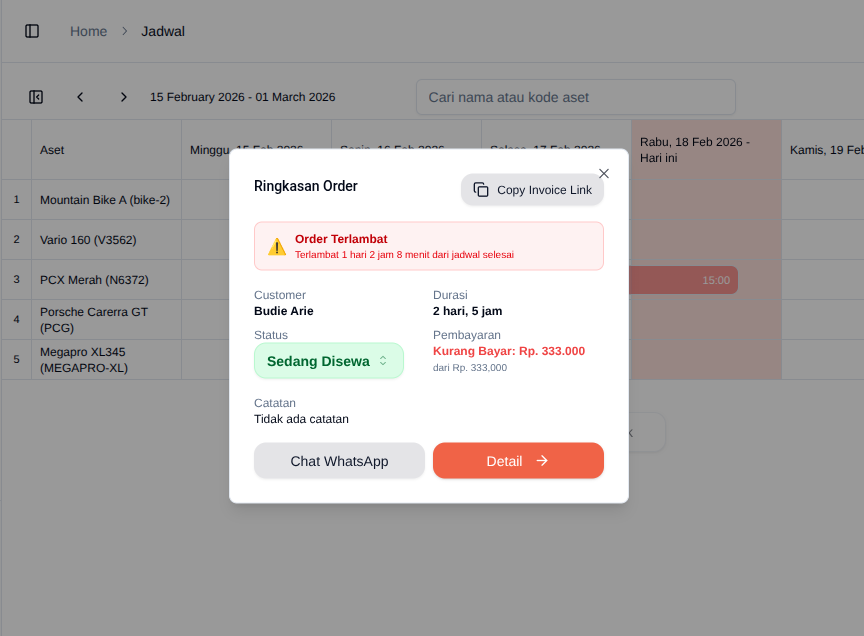The image size is (864, 636).
Task: Click the Kamis, 19 Feb column header
Action: 826,150
